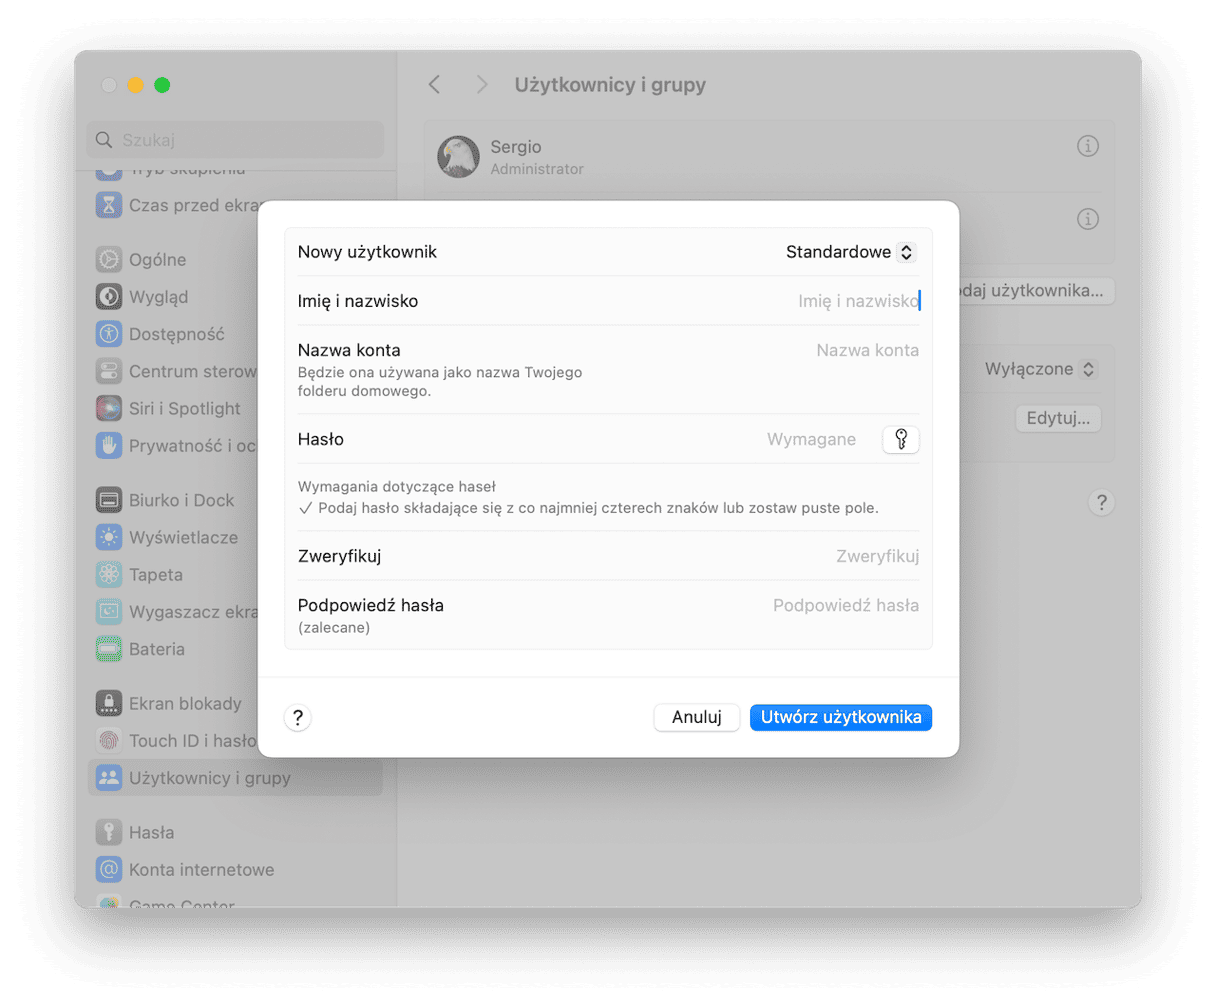This screenshot has width=1216, height=1006.
Task: Select Ekran blokady in the sidebar
Action: pyautogui.click(x=236, y=703)
